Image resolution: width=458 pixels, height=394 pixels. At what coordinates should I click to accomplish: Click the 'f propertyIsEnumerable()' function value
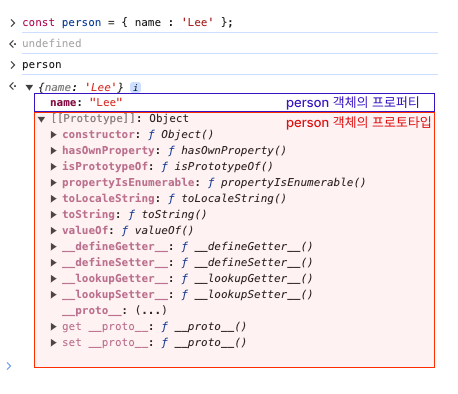[286, 182]
